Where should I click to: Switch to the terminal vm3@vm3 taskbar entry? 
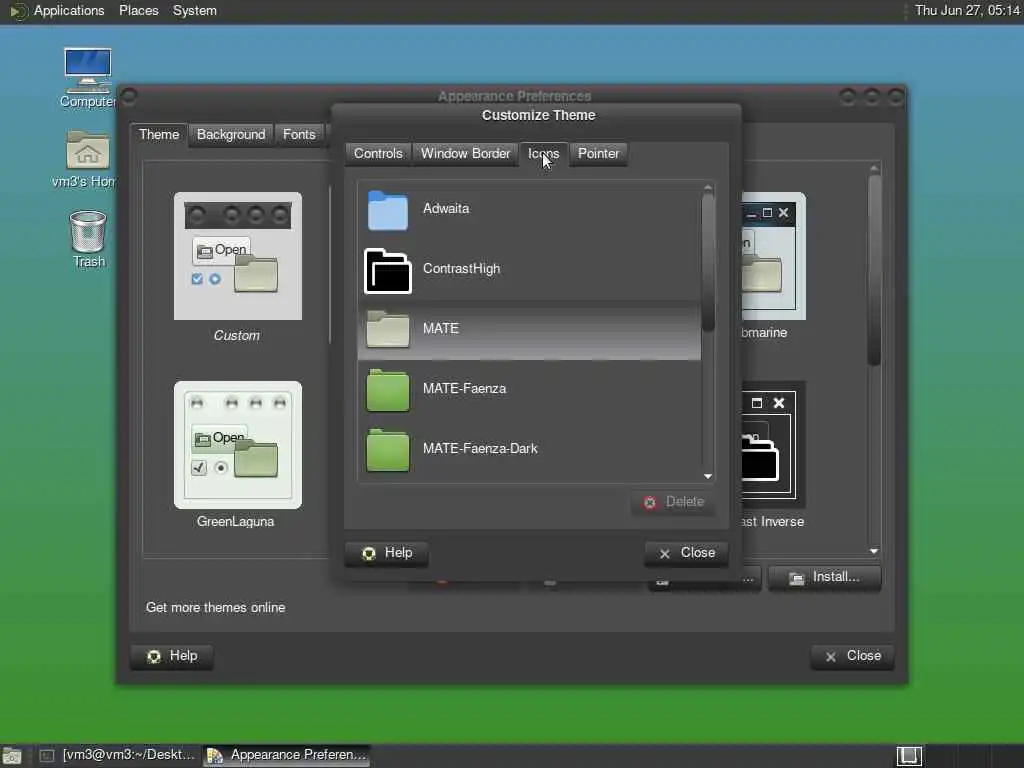click(118, 756)
